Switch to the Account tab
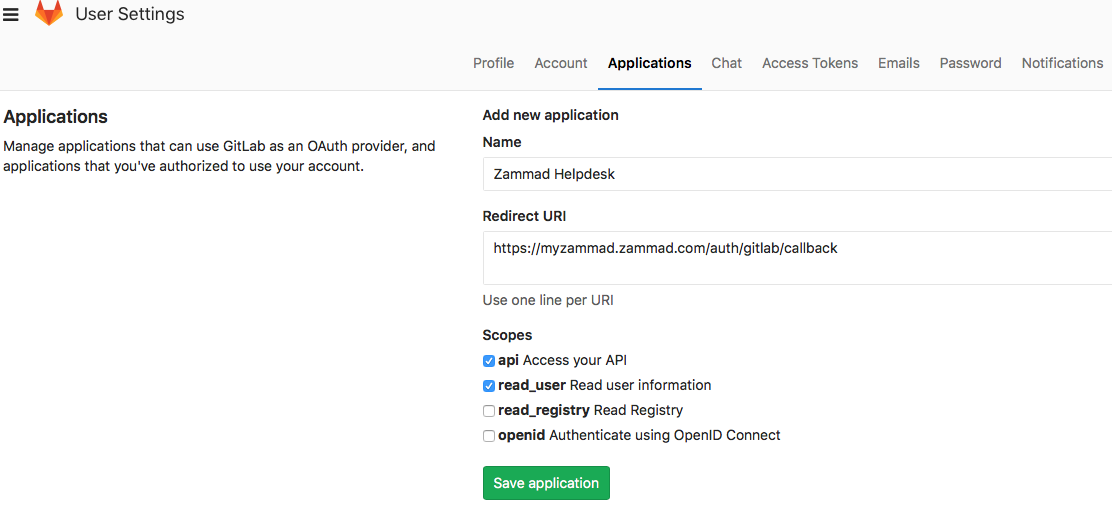 click(561, 63)
